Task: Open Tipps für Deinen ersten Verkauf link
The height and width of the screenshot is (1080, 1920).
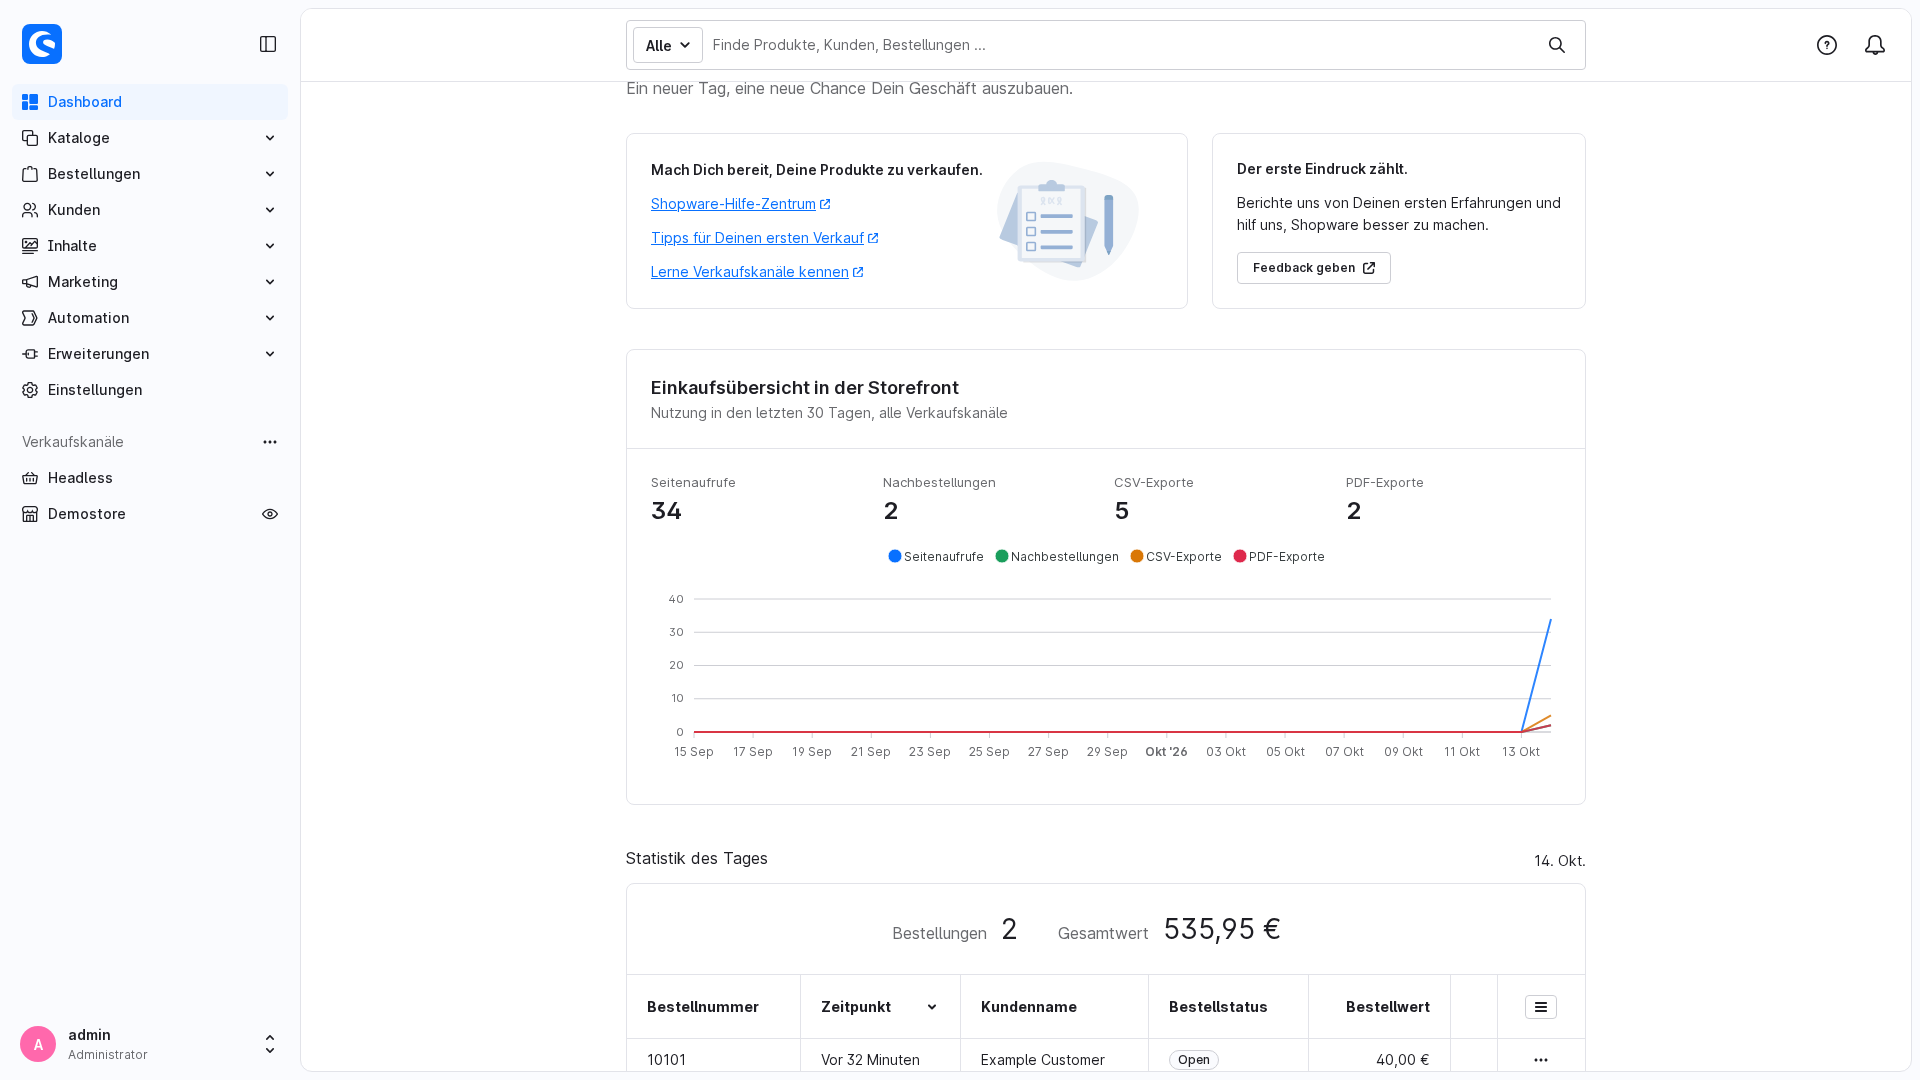Action: point(765,238)
